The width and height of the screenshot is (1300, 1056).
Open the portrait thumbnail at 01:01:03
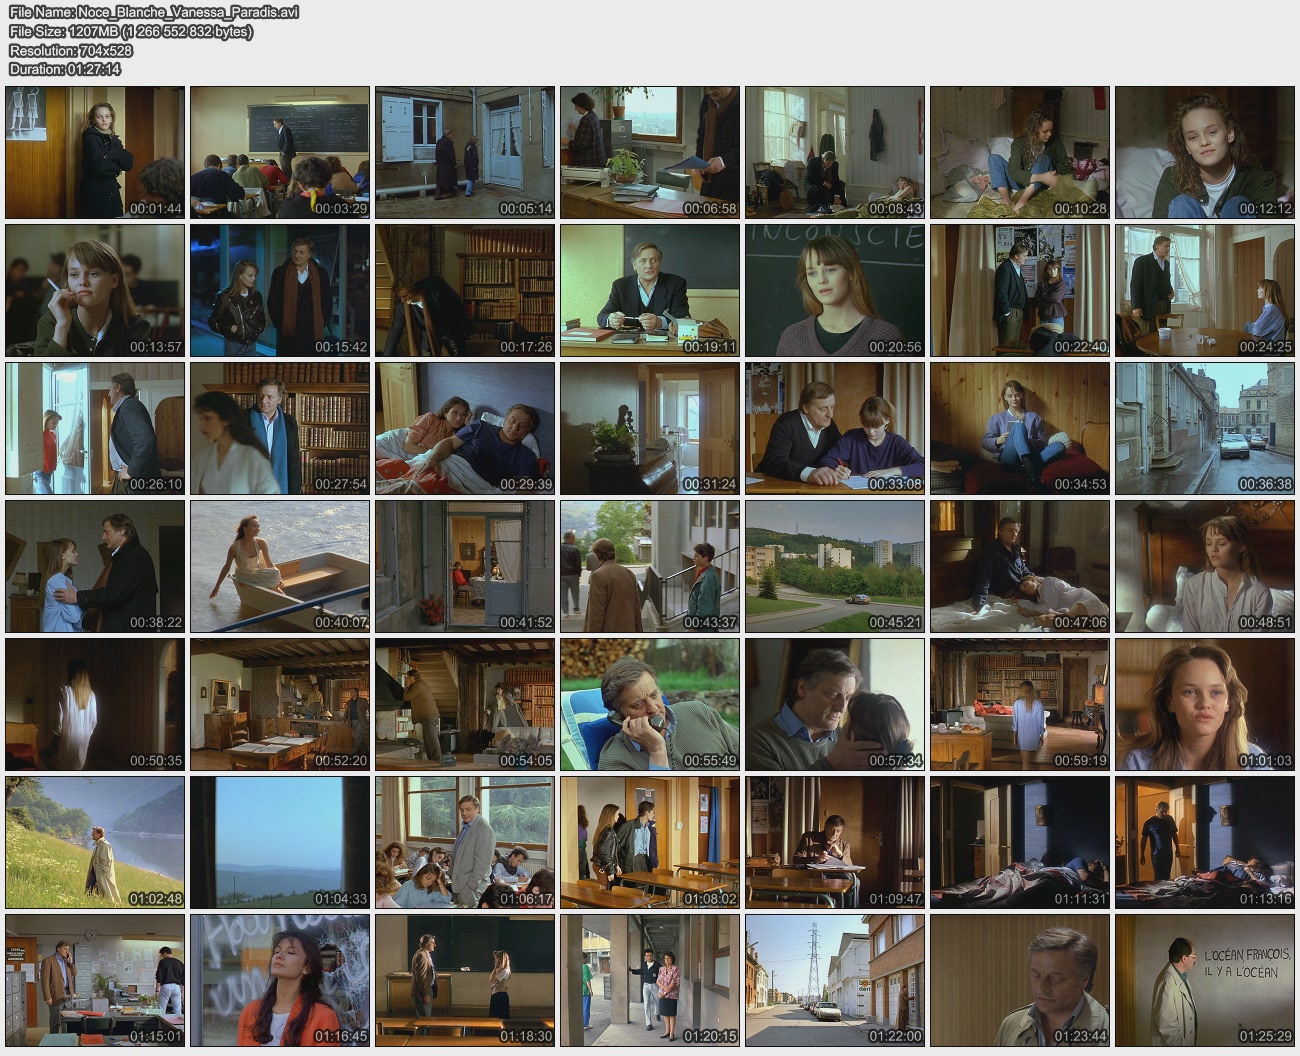tap(1205, 704)
